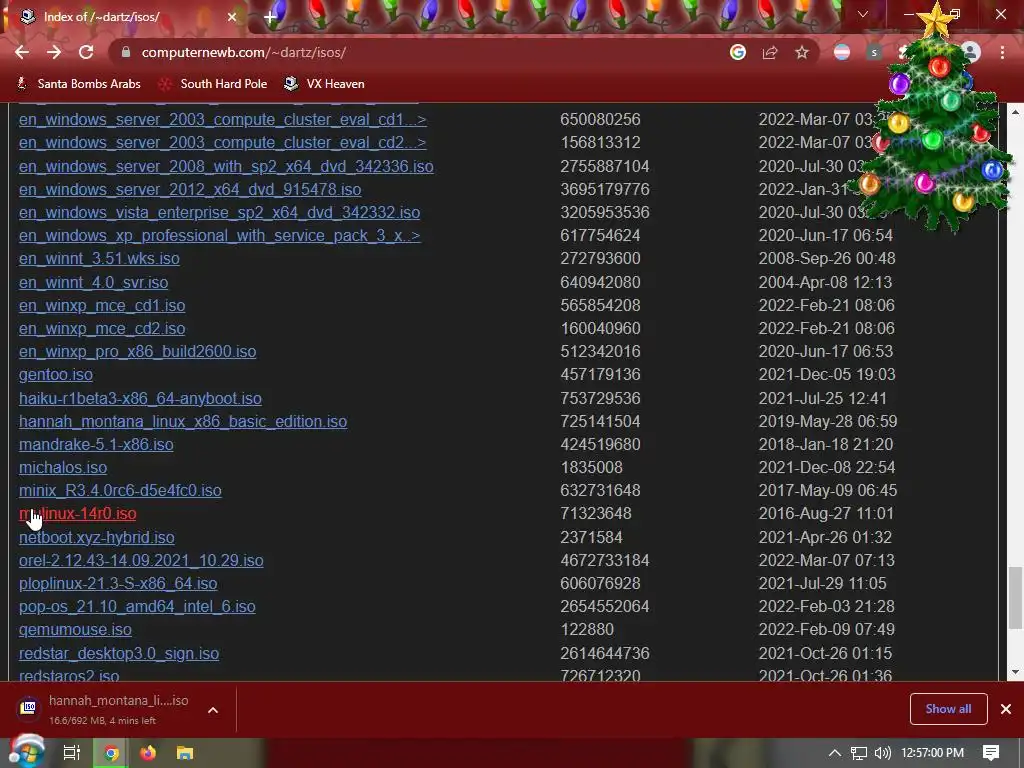Open the Windows Start button

tap(26, 752)
